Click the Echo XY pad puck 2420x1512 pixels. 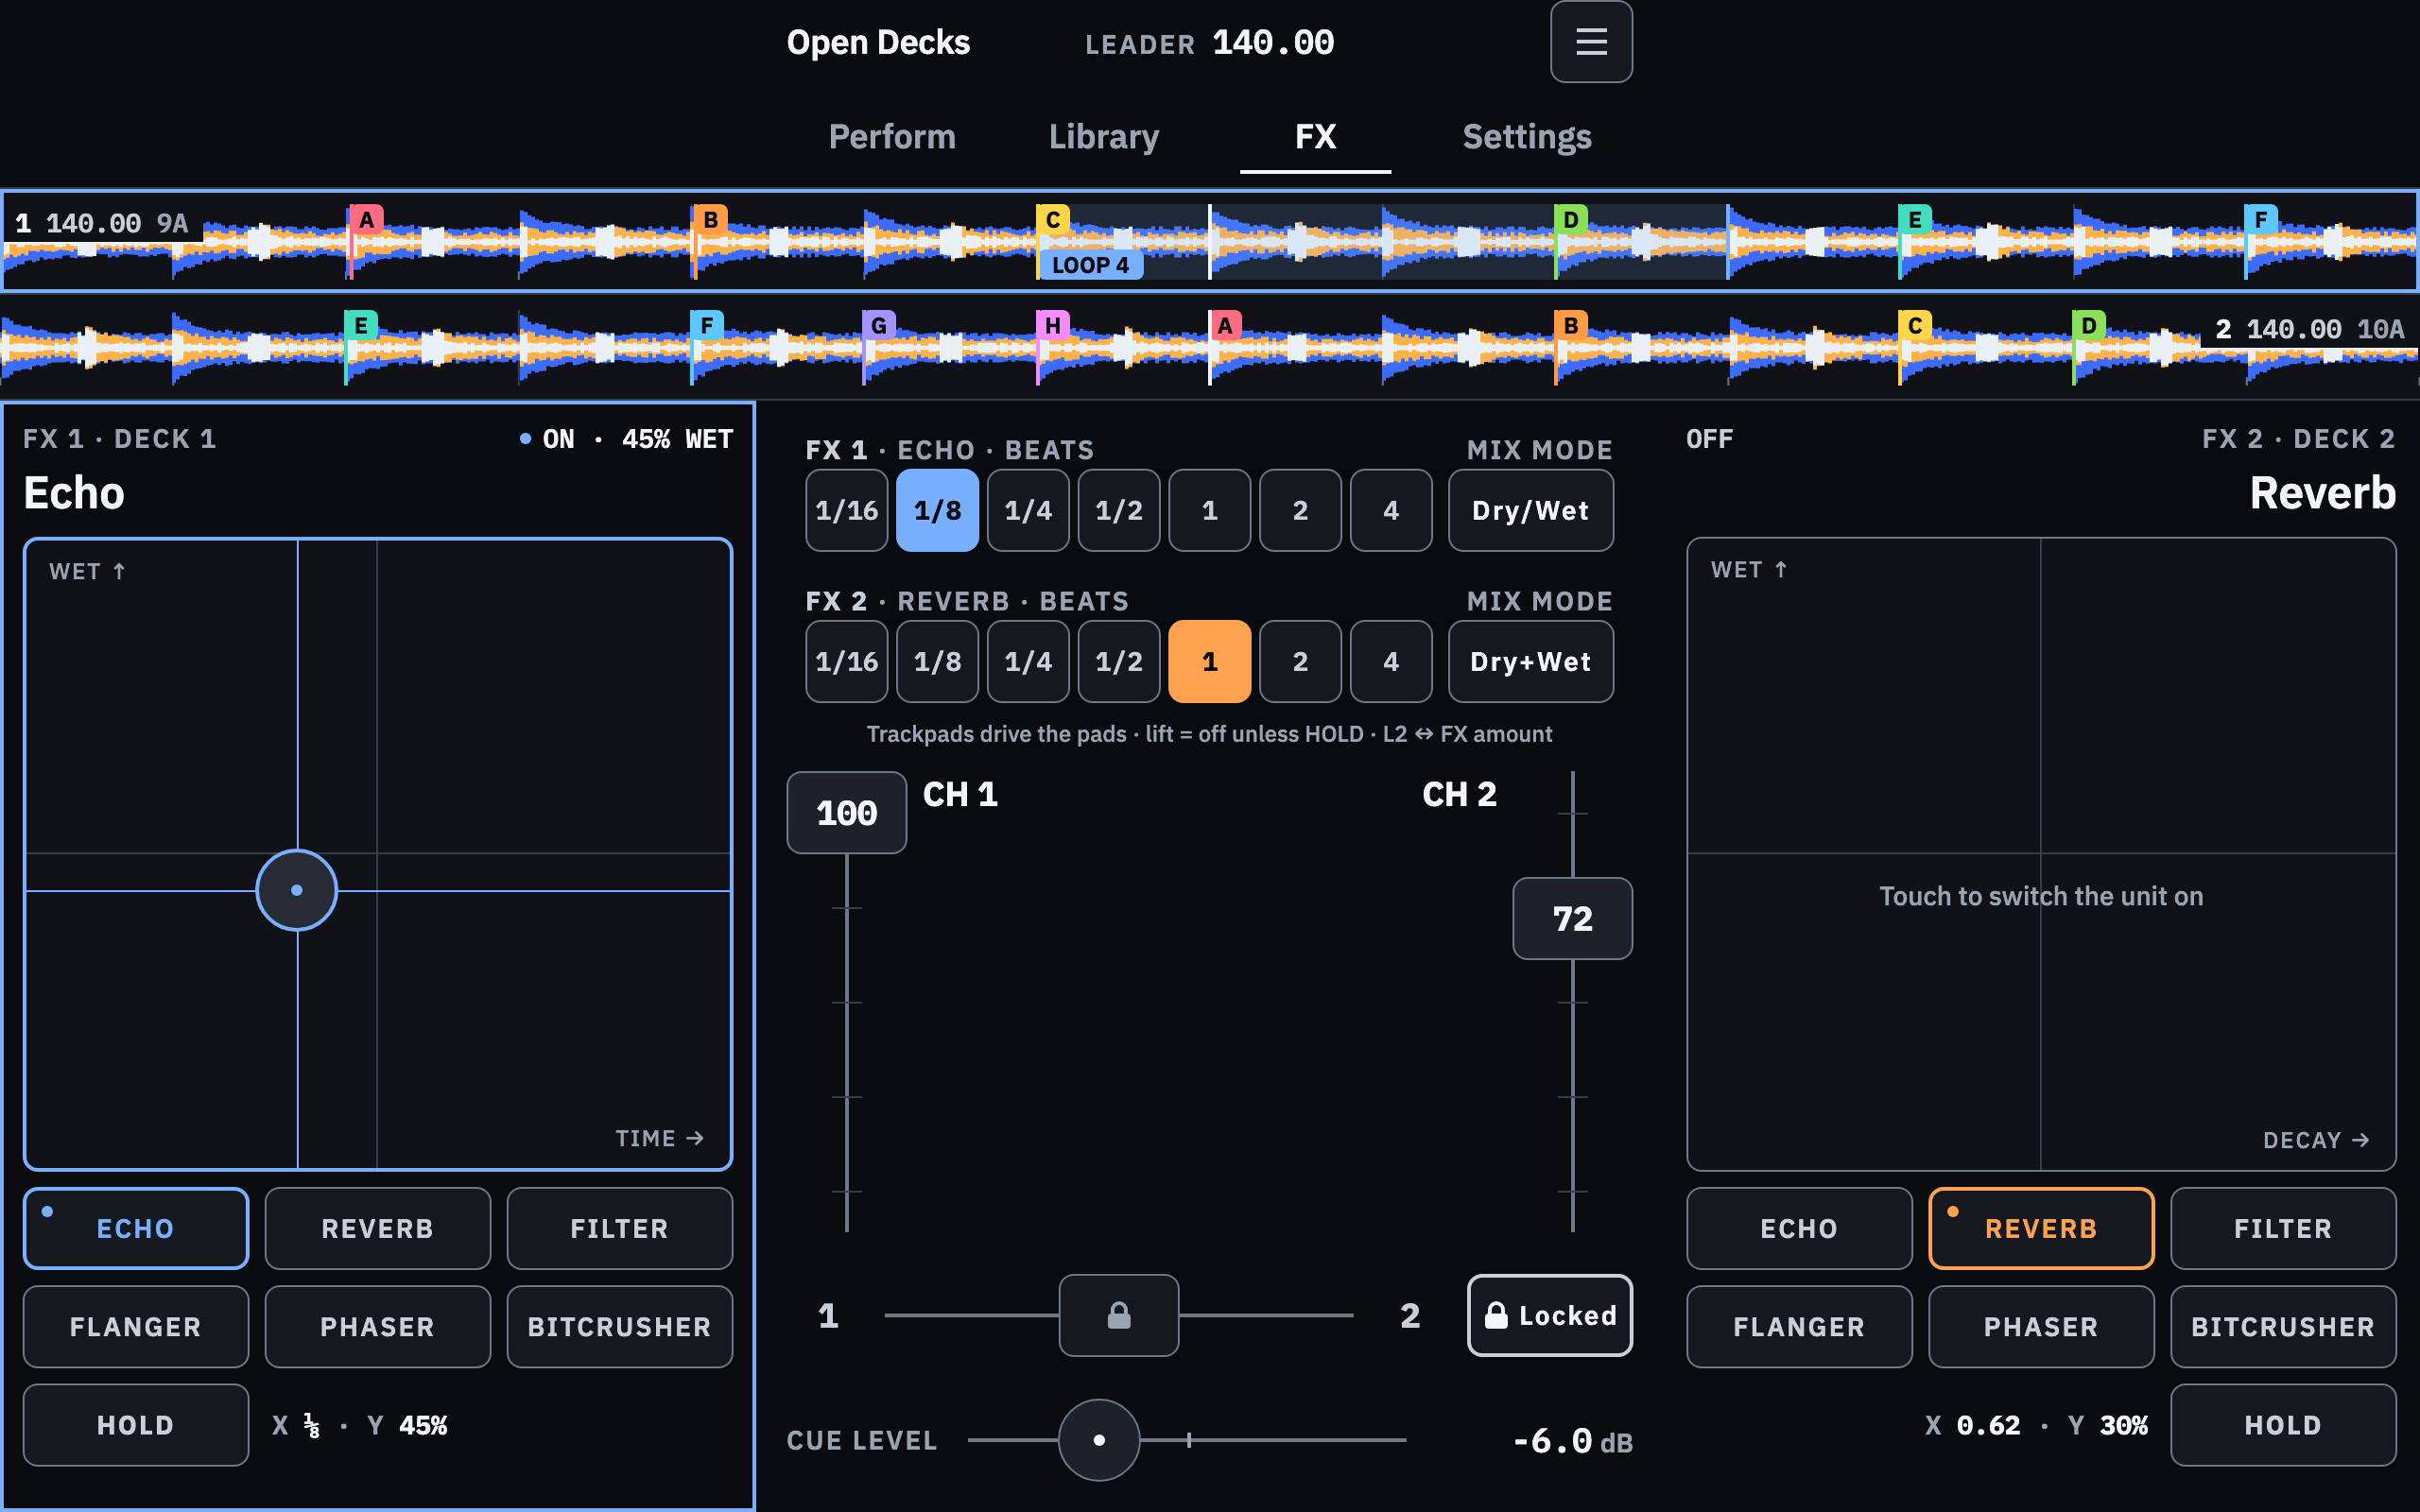point(297,890)
